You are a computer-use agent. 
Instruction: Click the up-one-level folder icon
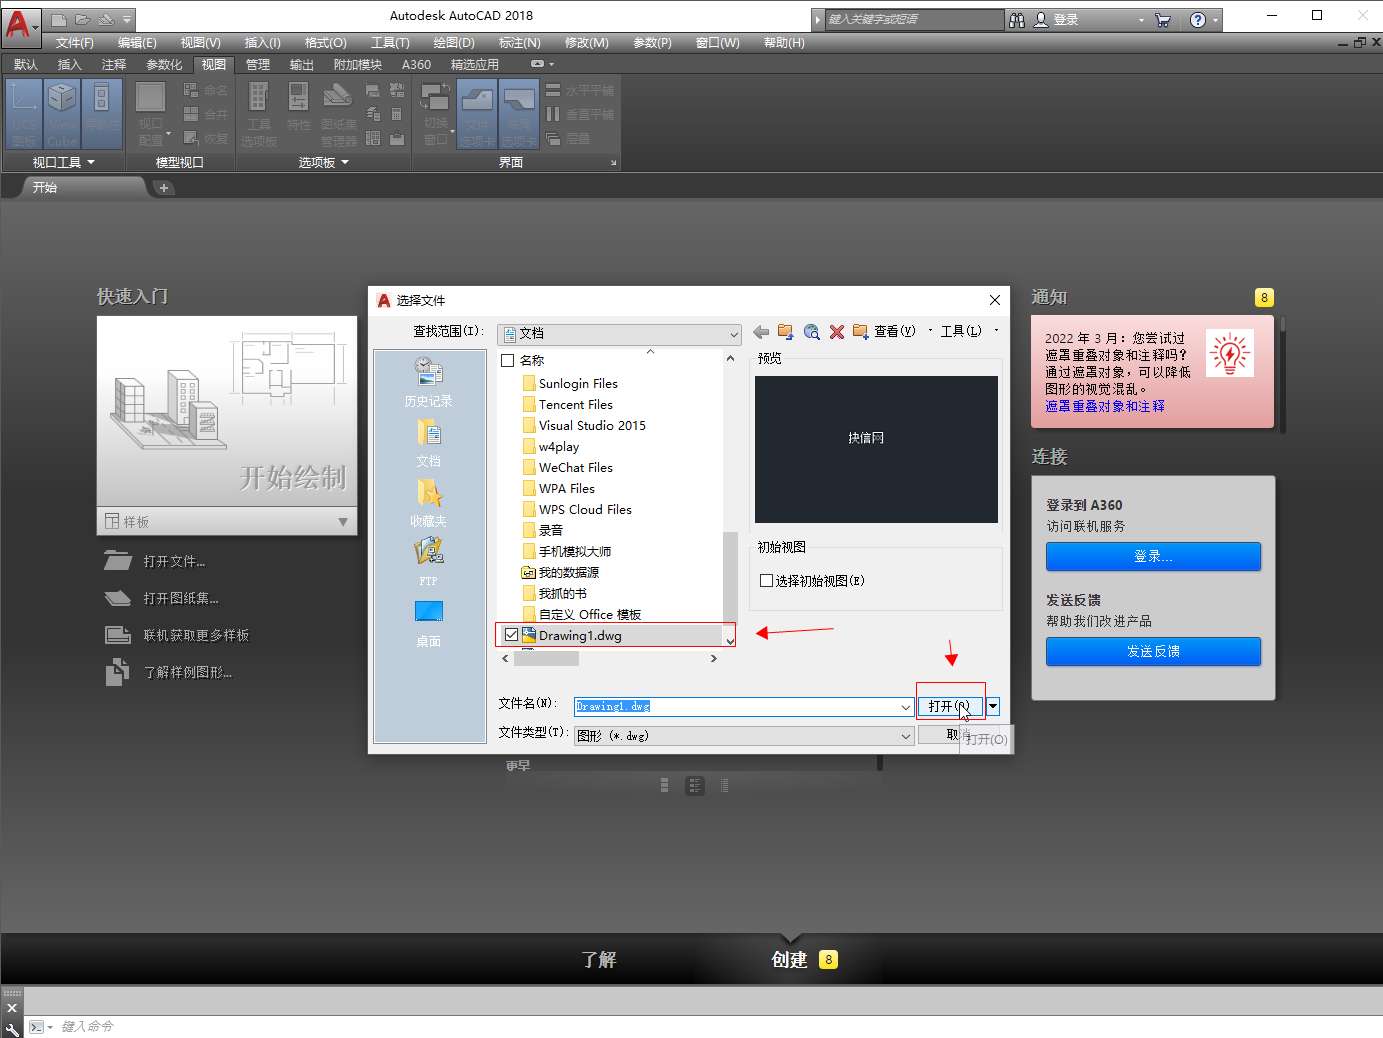785,332
